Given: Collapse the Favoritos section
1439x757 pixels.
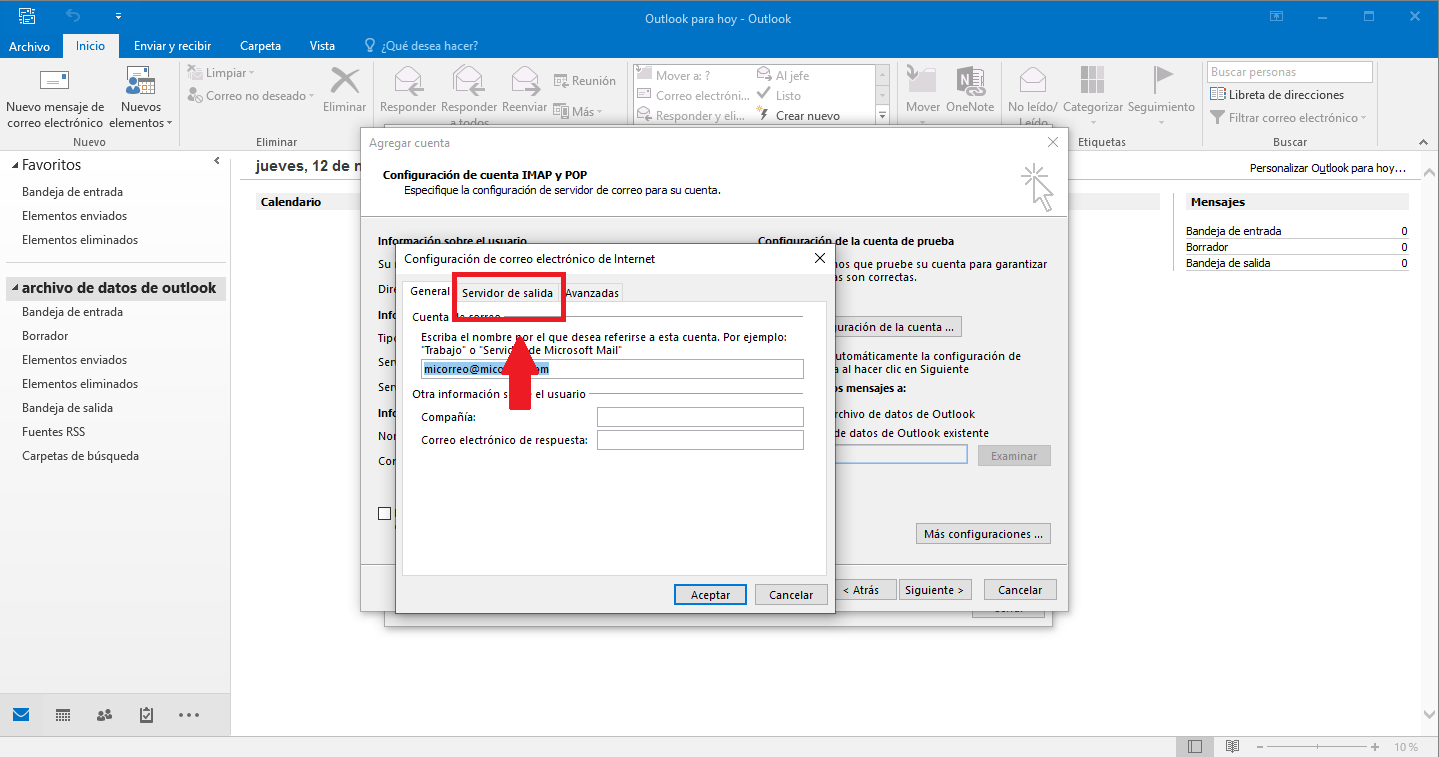Looking at the screenshot, I should coord(14,166).
